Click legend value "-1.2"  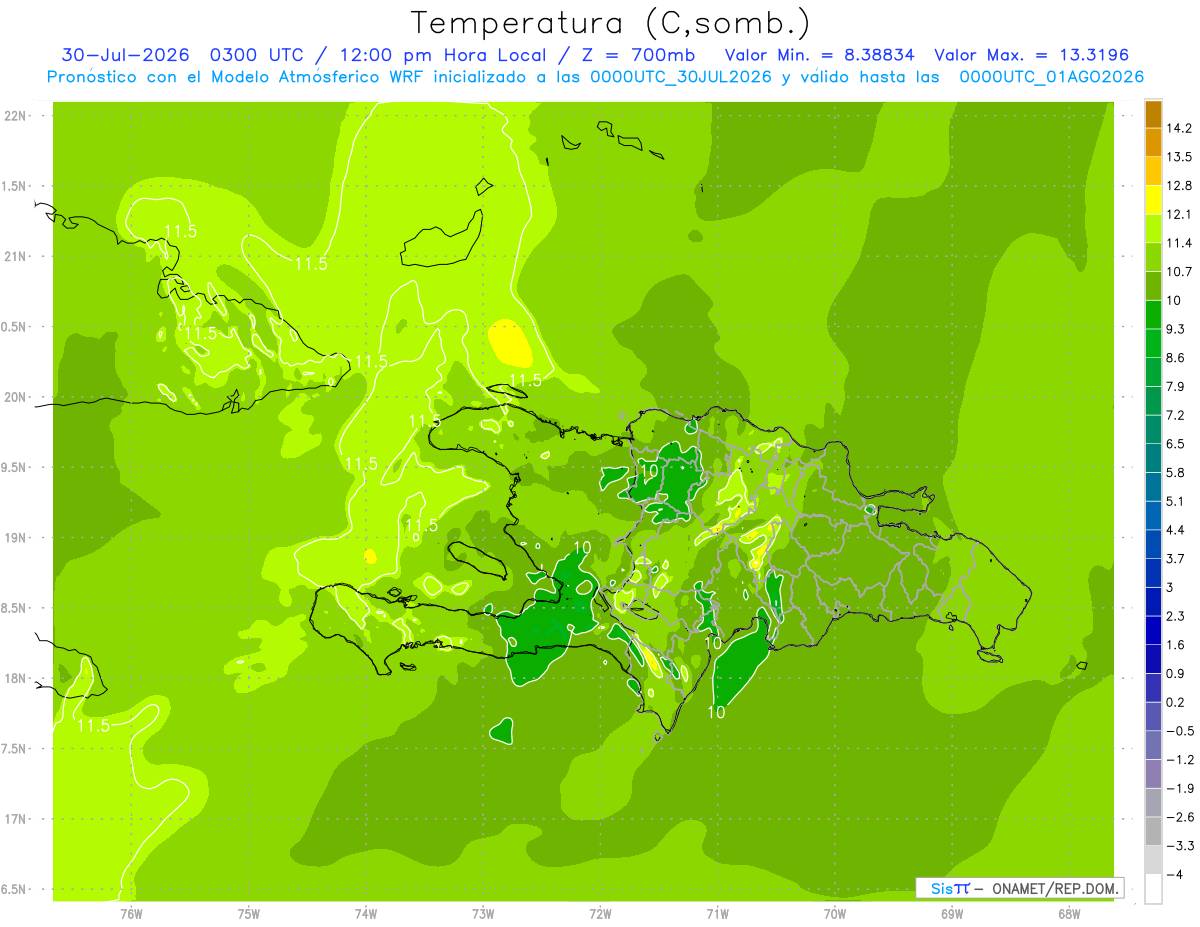tap(1180, 759)
